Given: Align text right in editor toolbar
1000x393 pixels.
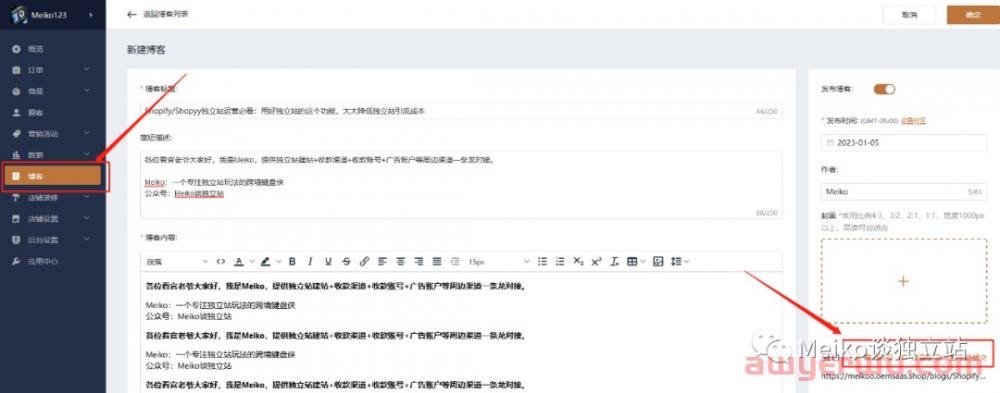Looking at the screenshot, I should coord(418,261).
